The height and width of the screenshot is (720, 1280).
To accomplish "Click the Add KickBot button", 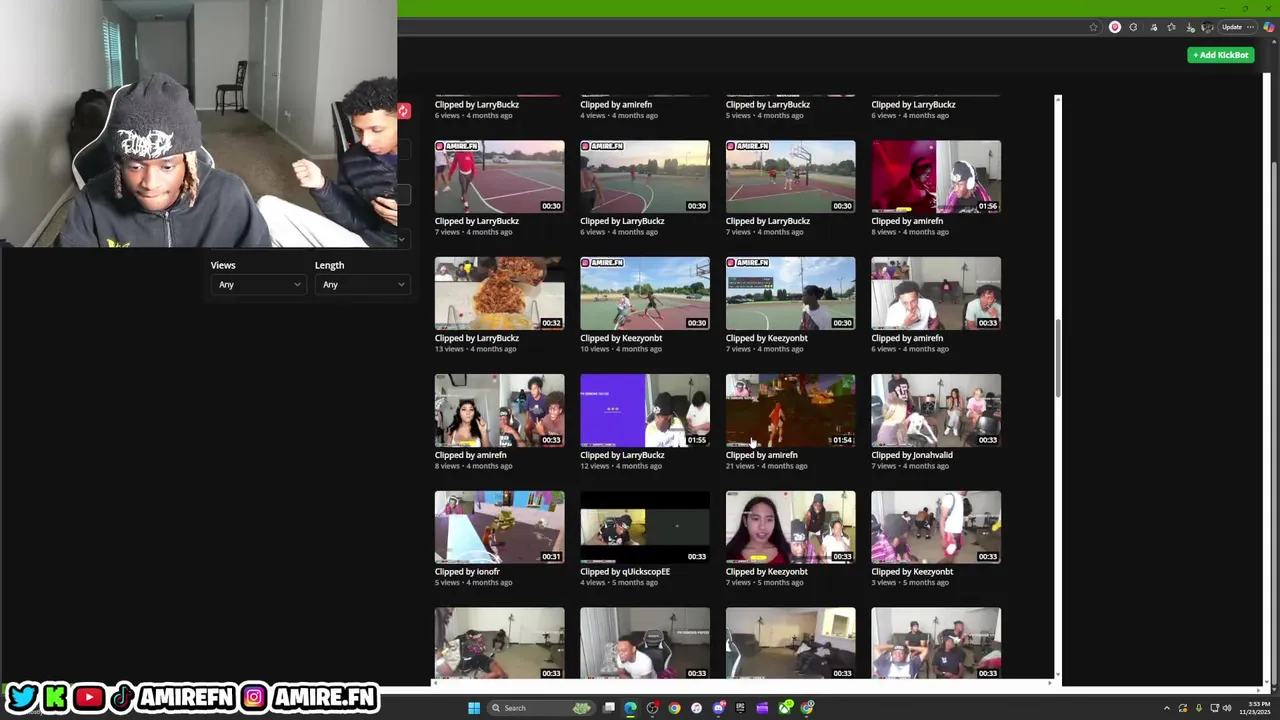I will [x=1220, y=55].
